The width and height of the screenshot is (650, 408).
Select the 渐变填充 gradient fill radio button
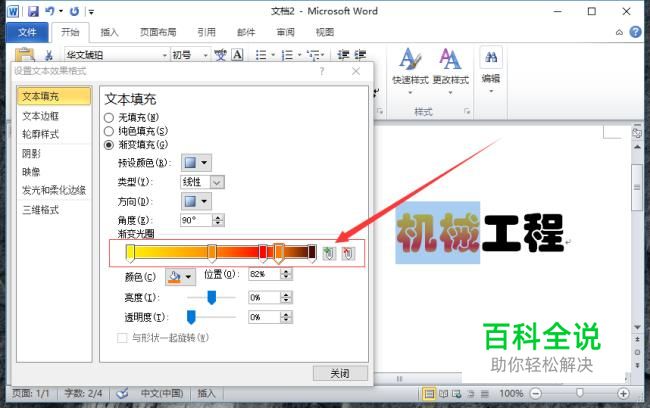[x=109, y=145]
